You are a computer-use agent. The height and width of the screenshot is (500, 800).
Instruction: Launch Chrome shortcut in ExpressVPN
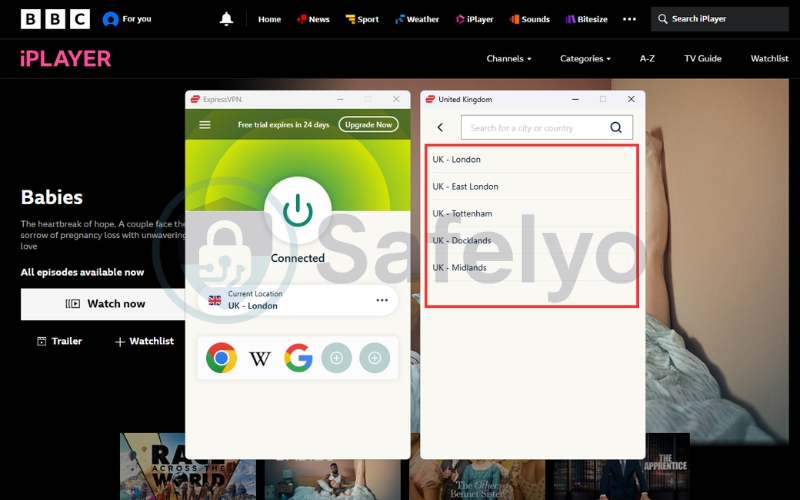tap(221, 358)
